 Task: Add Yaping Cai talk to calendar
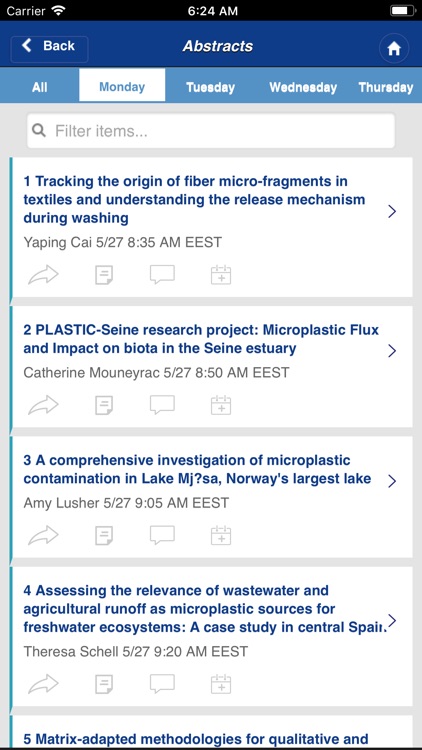(x=221, y=275)
